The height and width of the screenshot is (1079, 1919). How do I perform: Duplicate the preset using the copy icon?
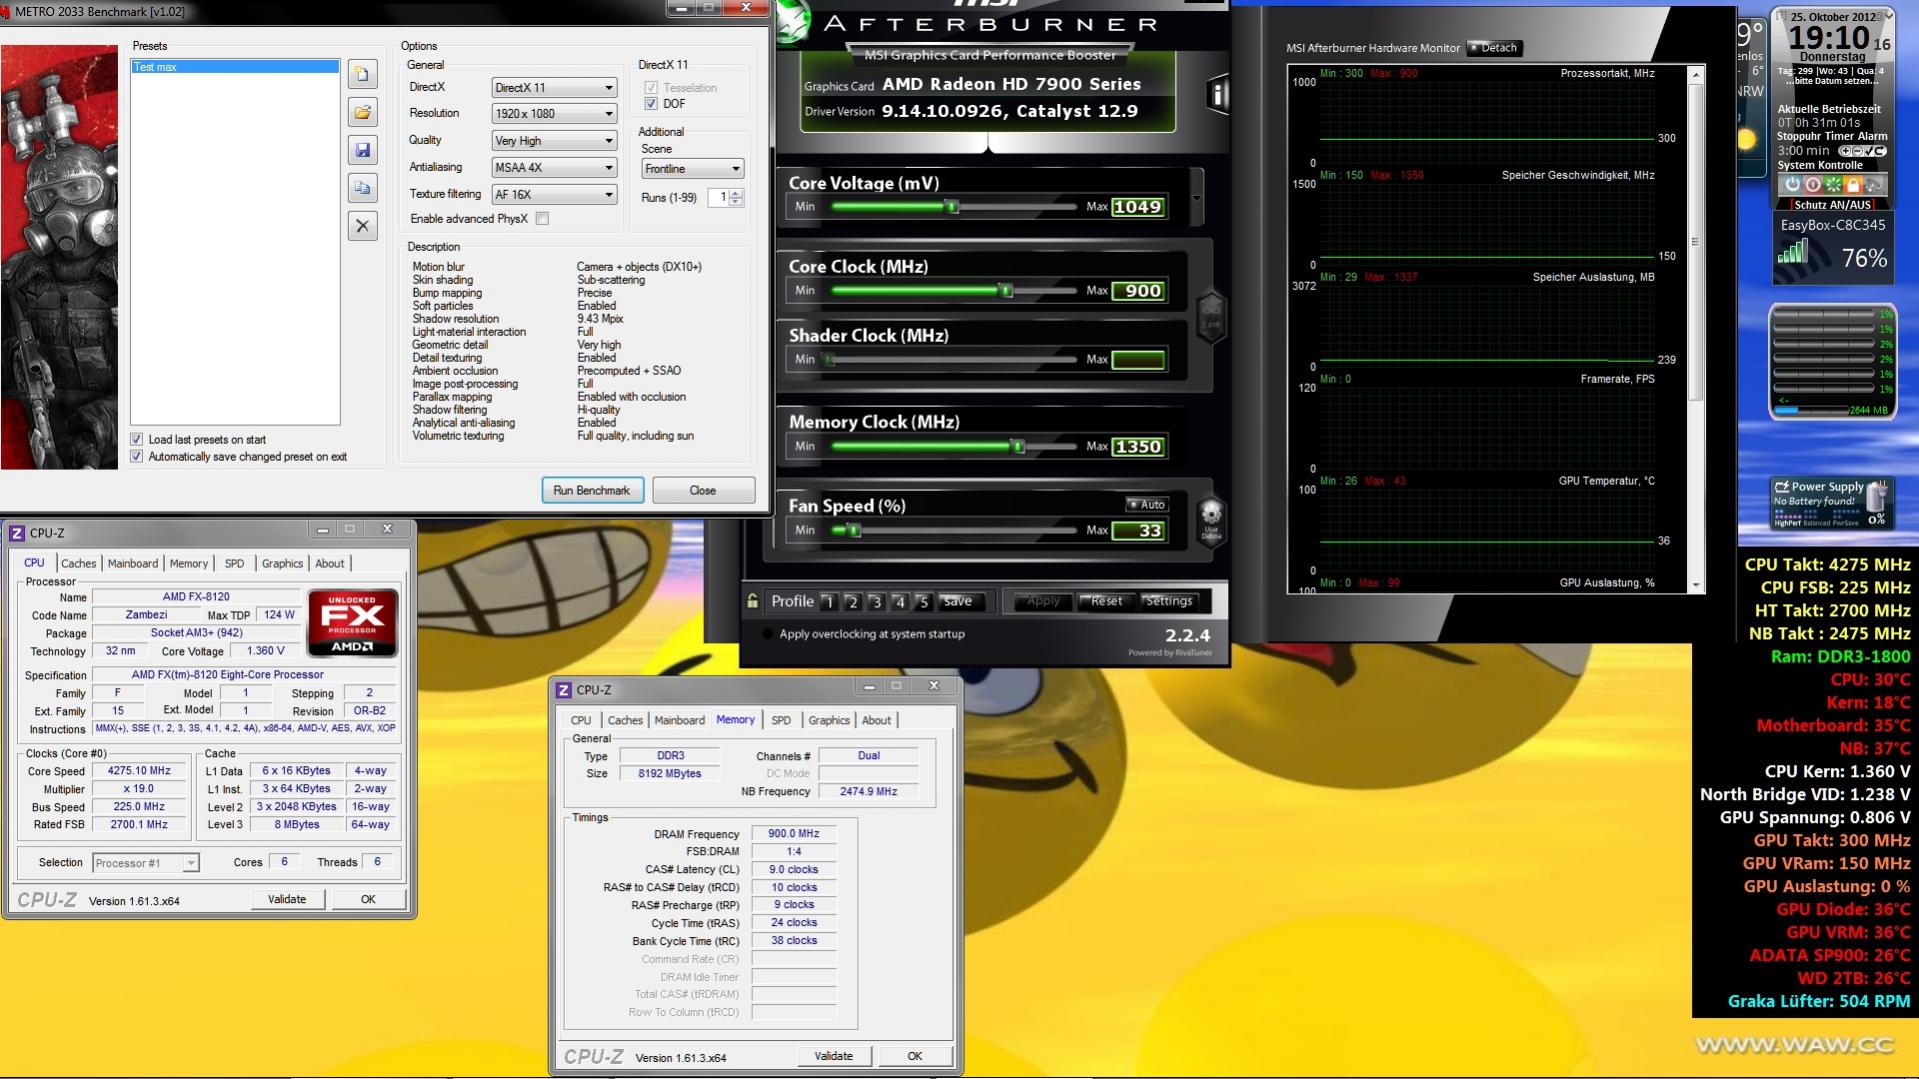point(362,188)
